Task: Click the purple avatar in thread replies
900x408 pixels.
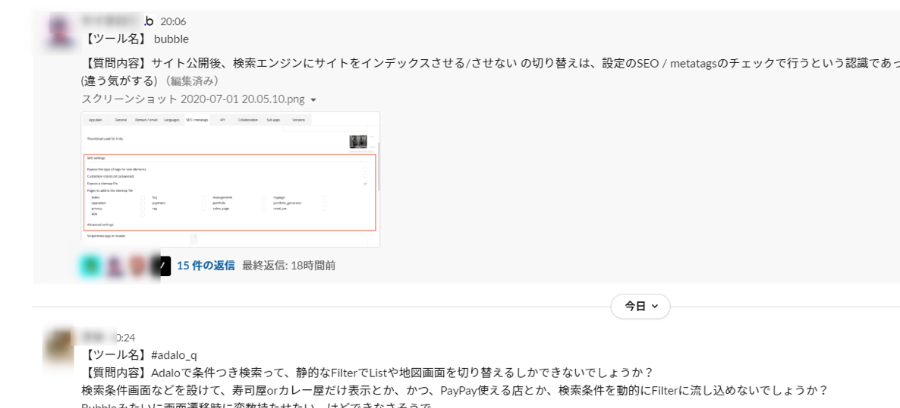Action: [114, 266]
